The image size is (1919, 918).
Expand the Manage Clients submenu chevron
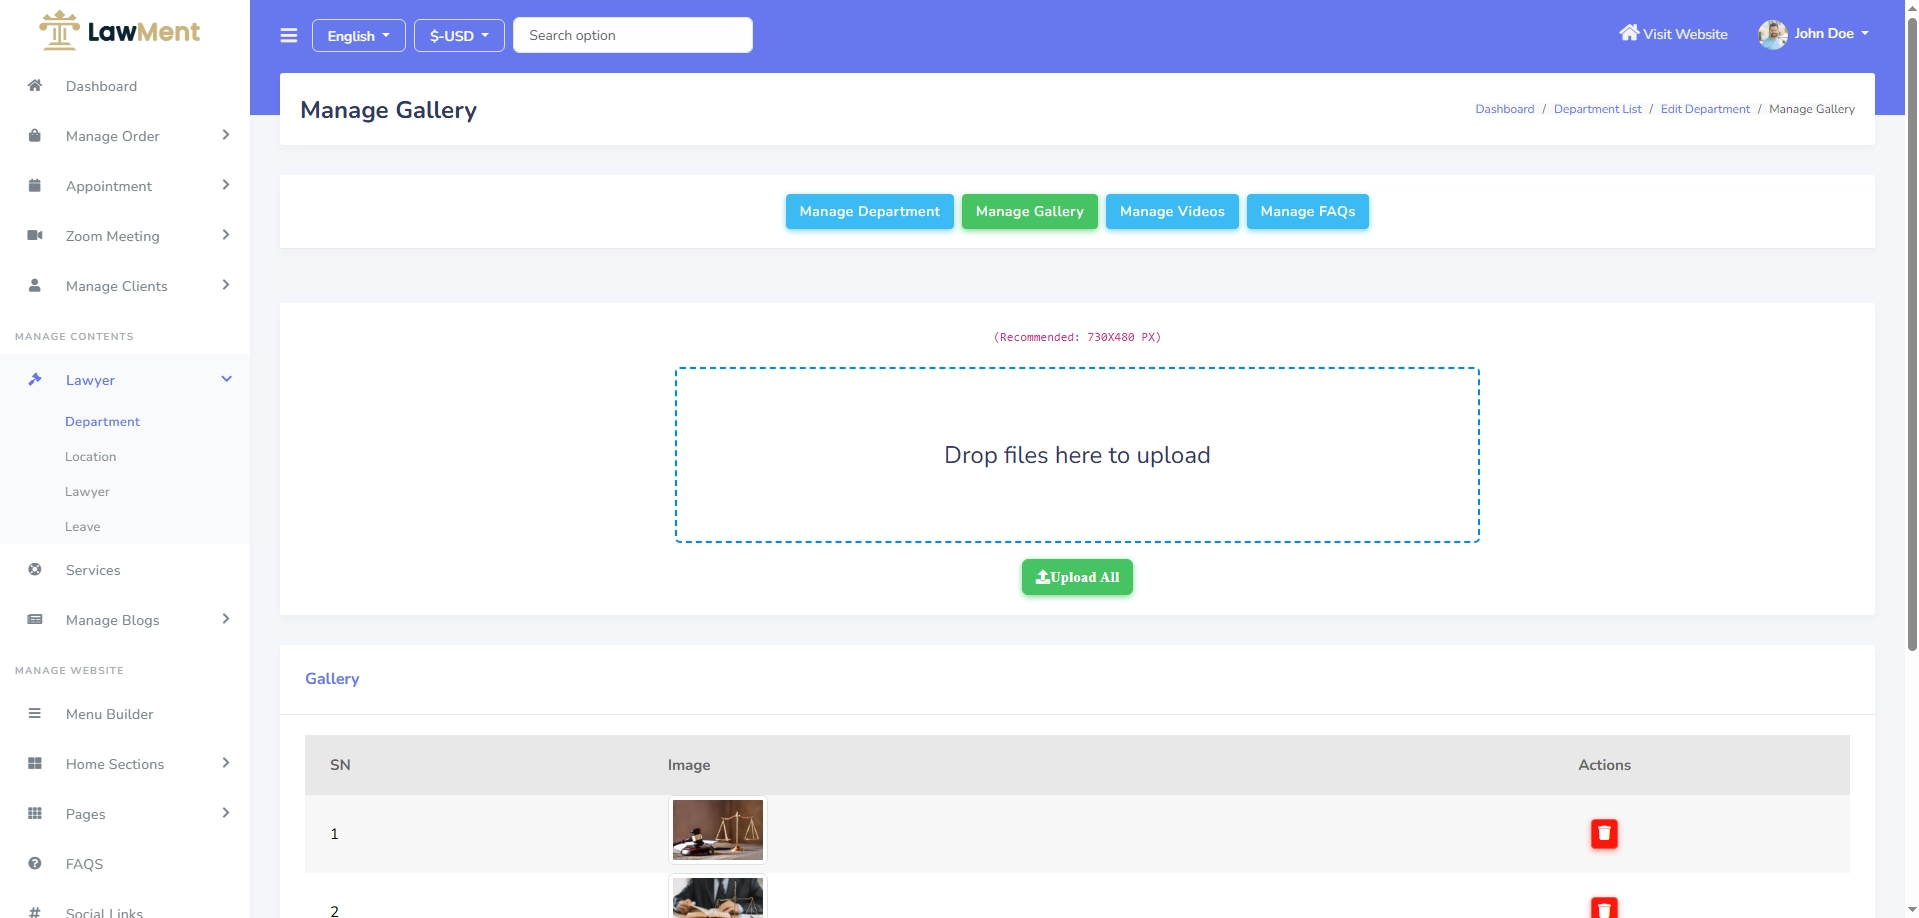click(226, 285)
